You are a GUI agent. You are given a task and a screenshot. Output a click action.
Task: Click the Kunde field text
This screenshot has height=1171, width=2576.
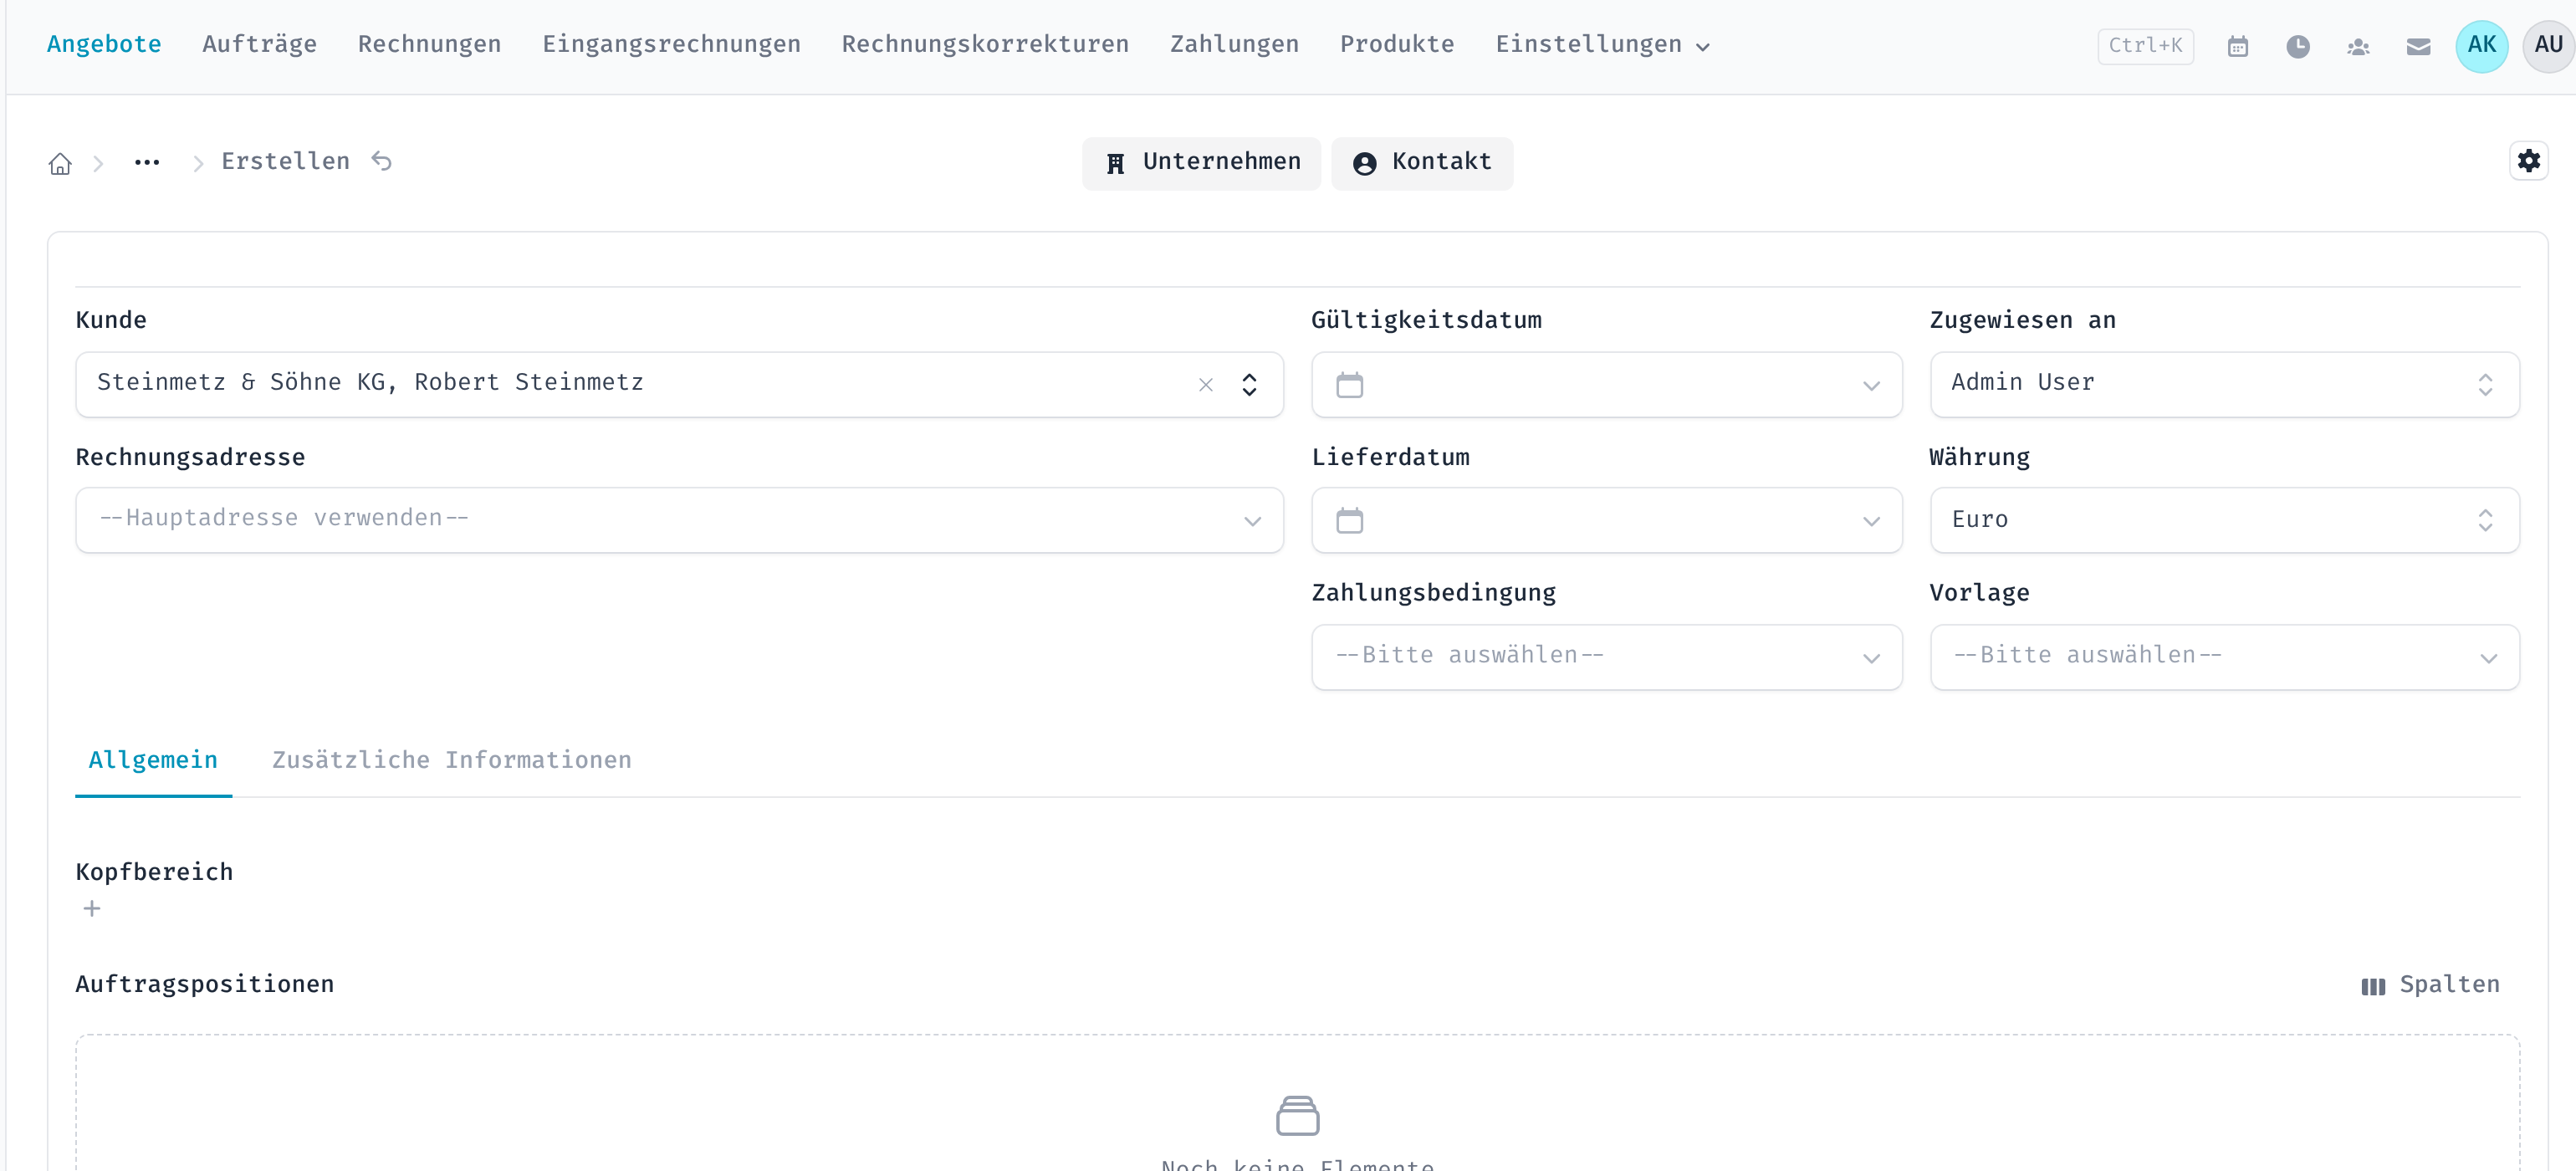[370, 383]
